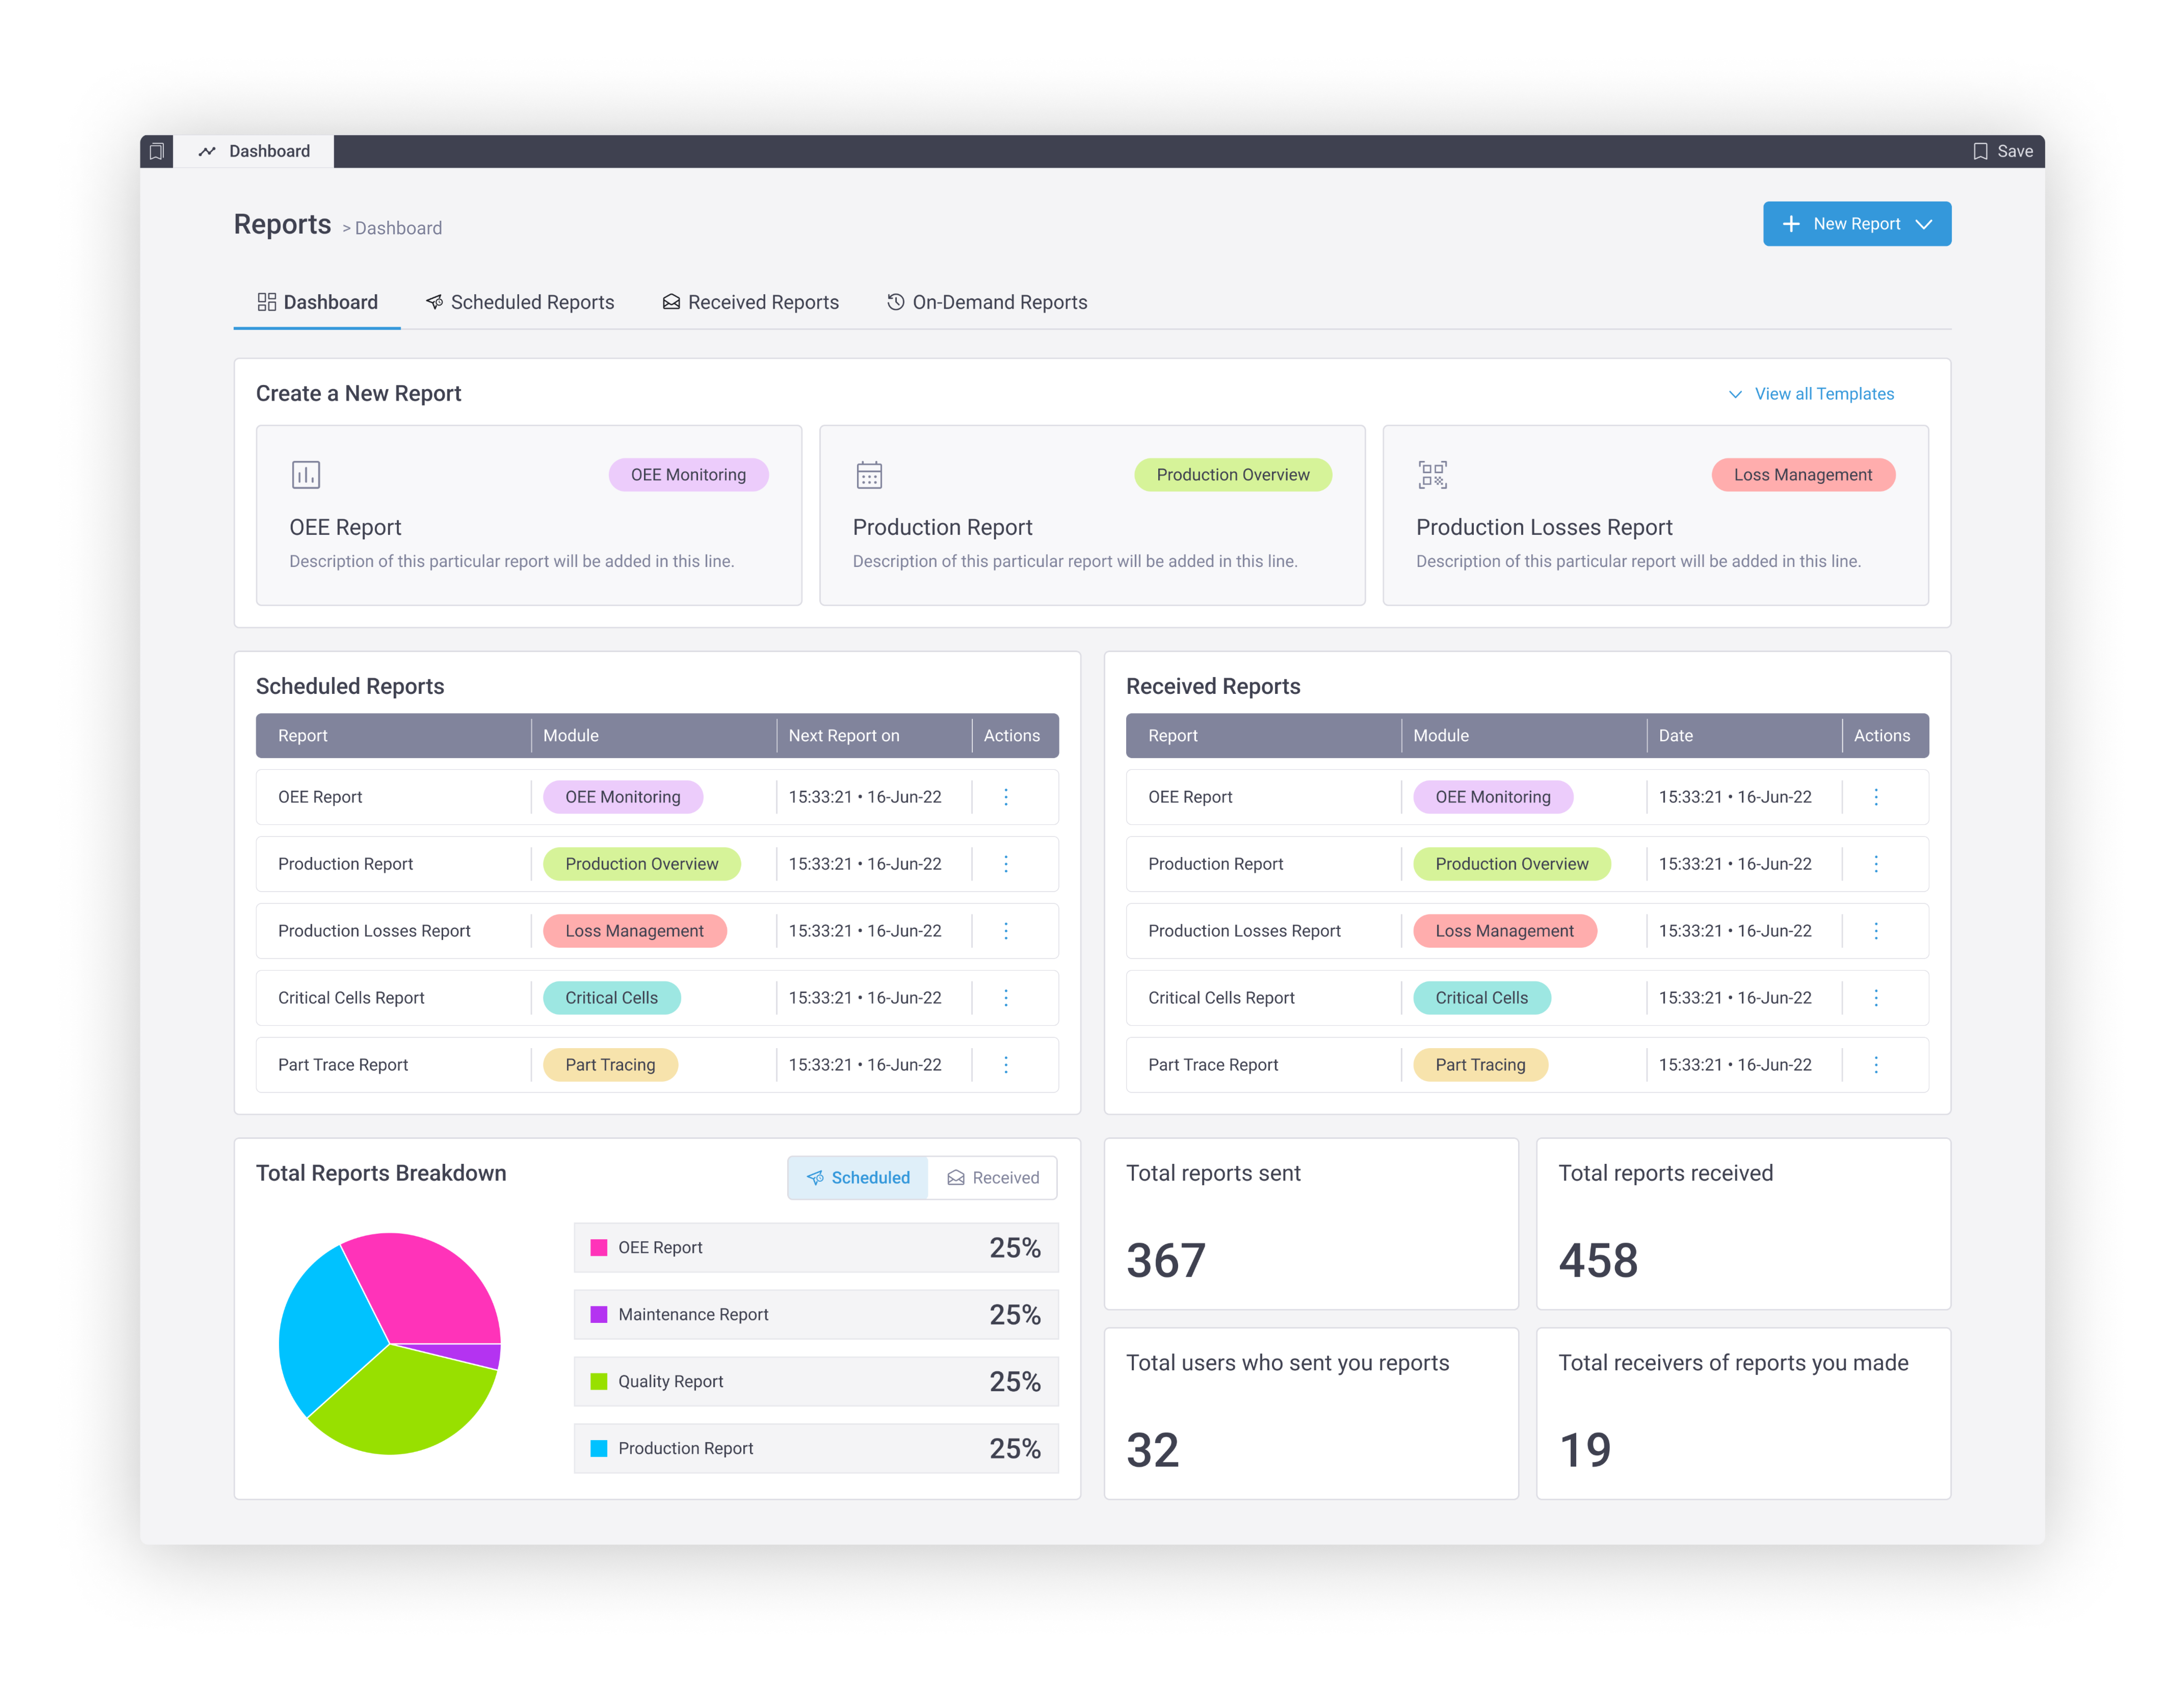Image resolution: width=2184 pixels, height=1689 pixels.
Task: Click the New Report button
Action: pyautogui.click(x=1857, y=224)
